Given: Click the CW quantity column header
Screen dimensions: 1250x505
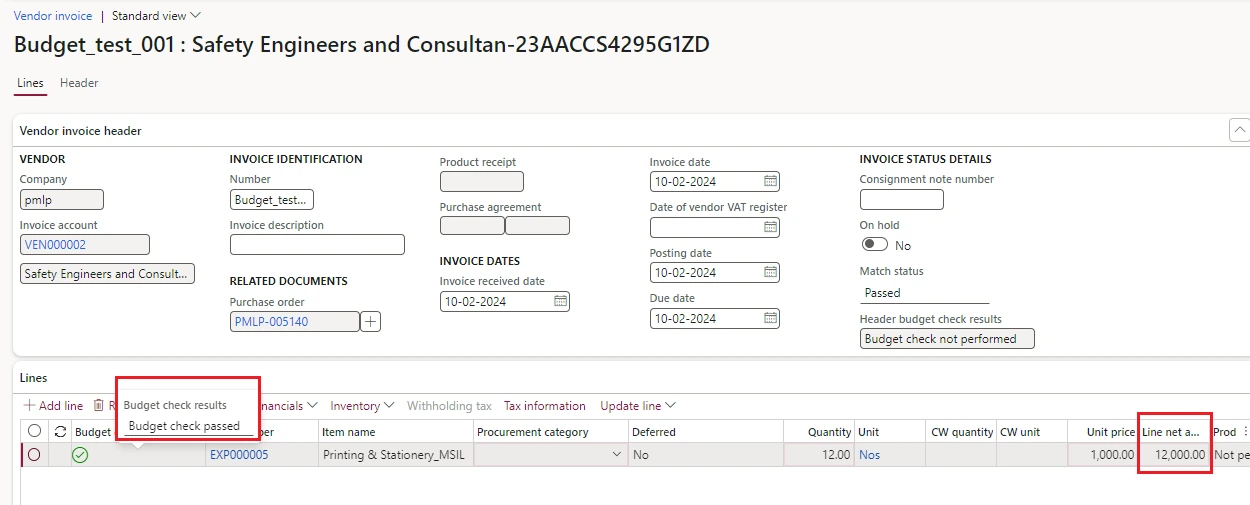Looking at the screenshot, I should 962,432.
